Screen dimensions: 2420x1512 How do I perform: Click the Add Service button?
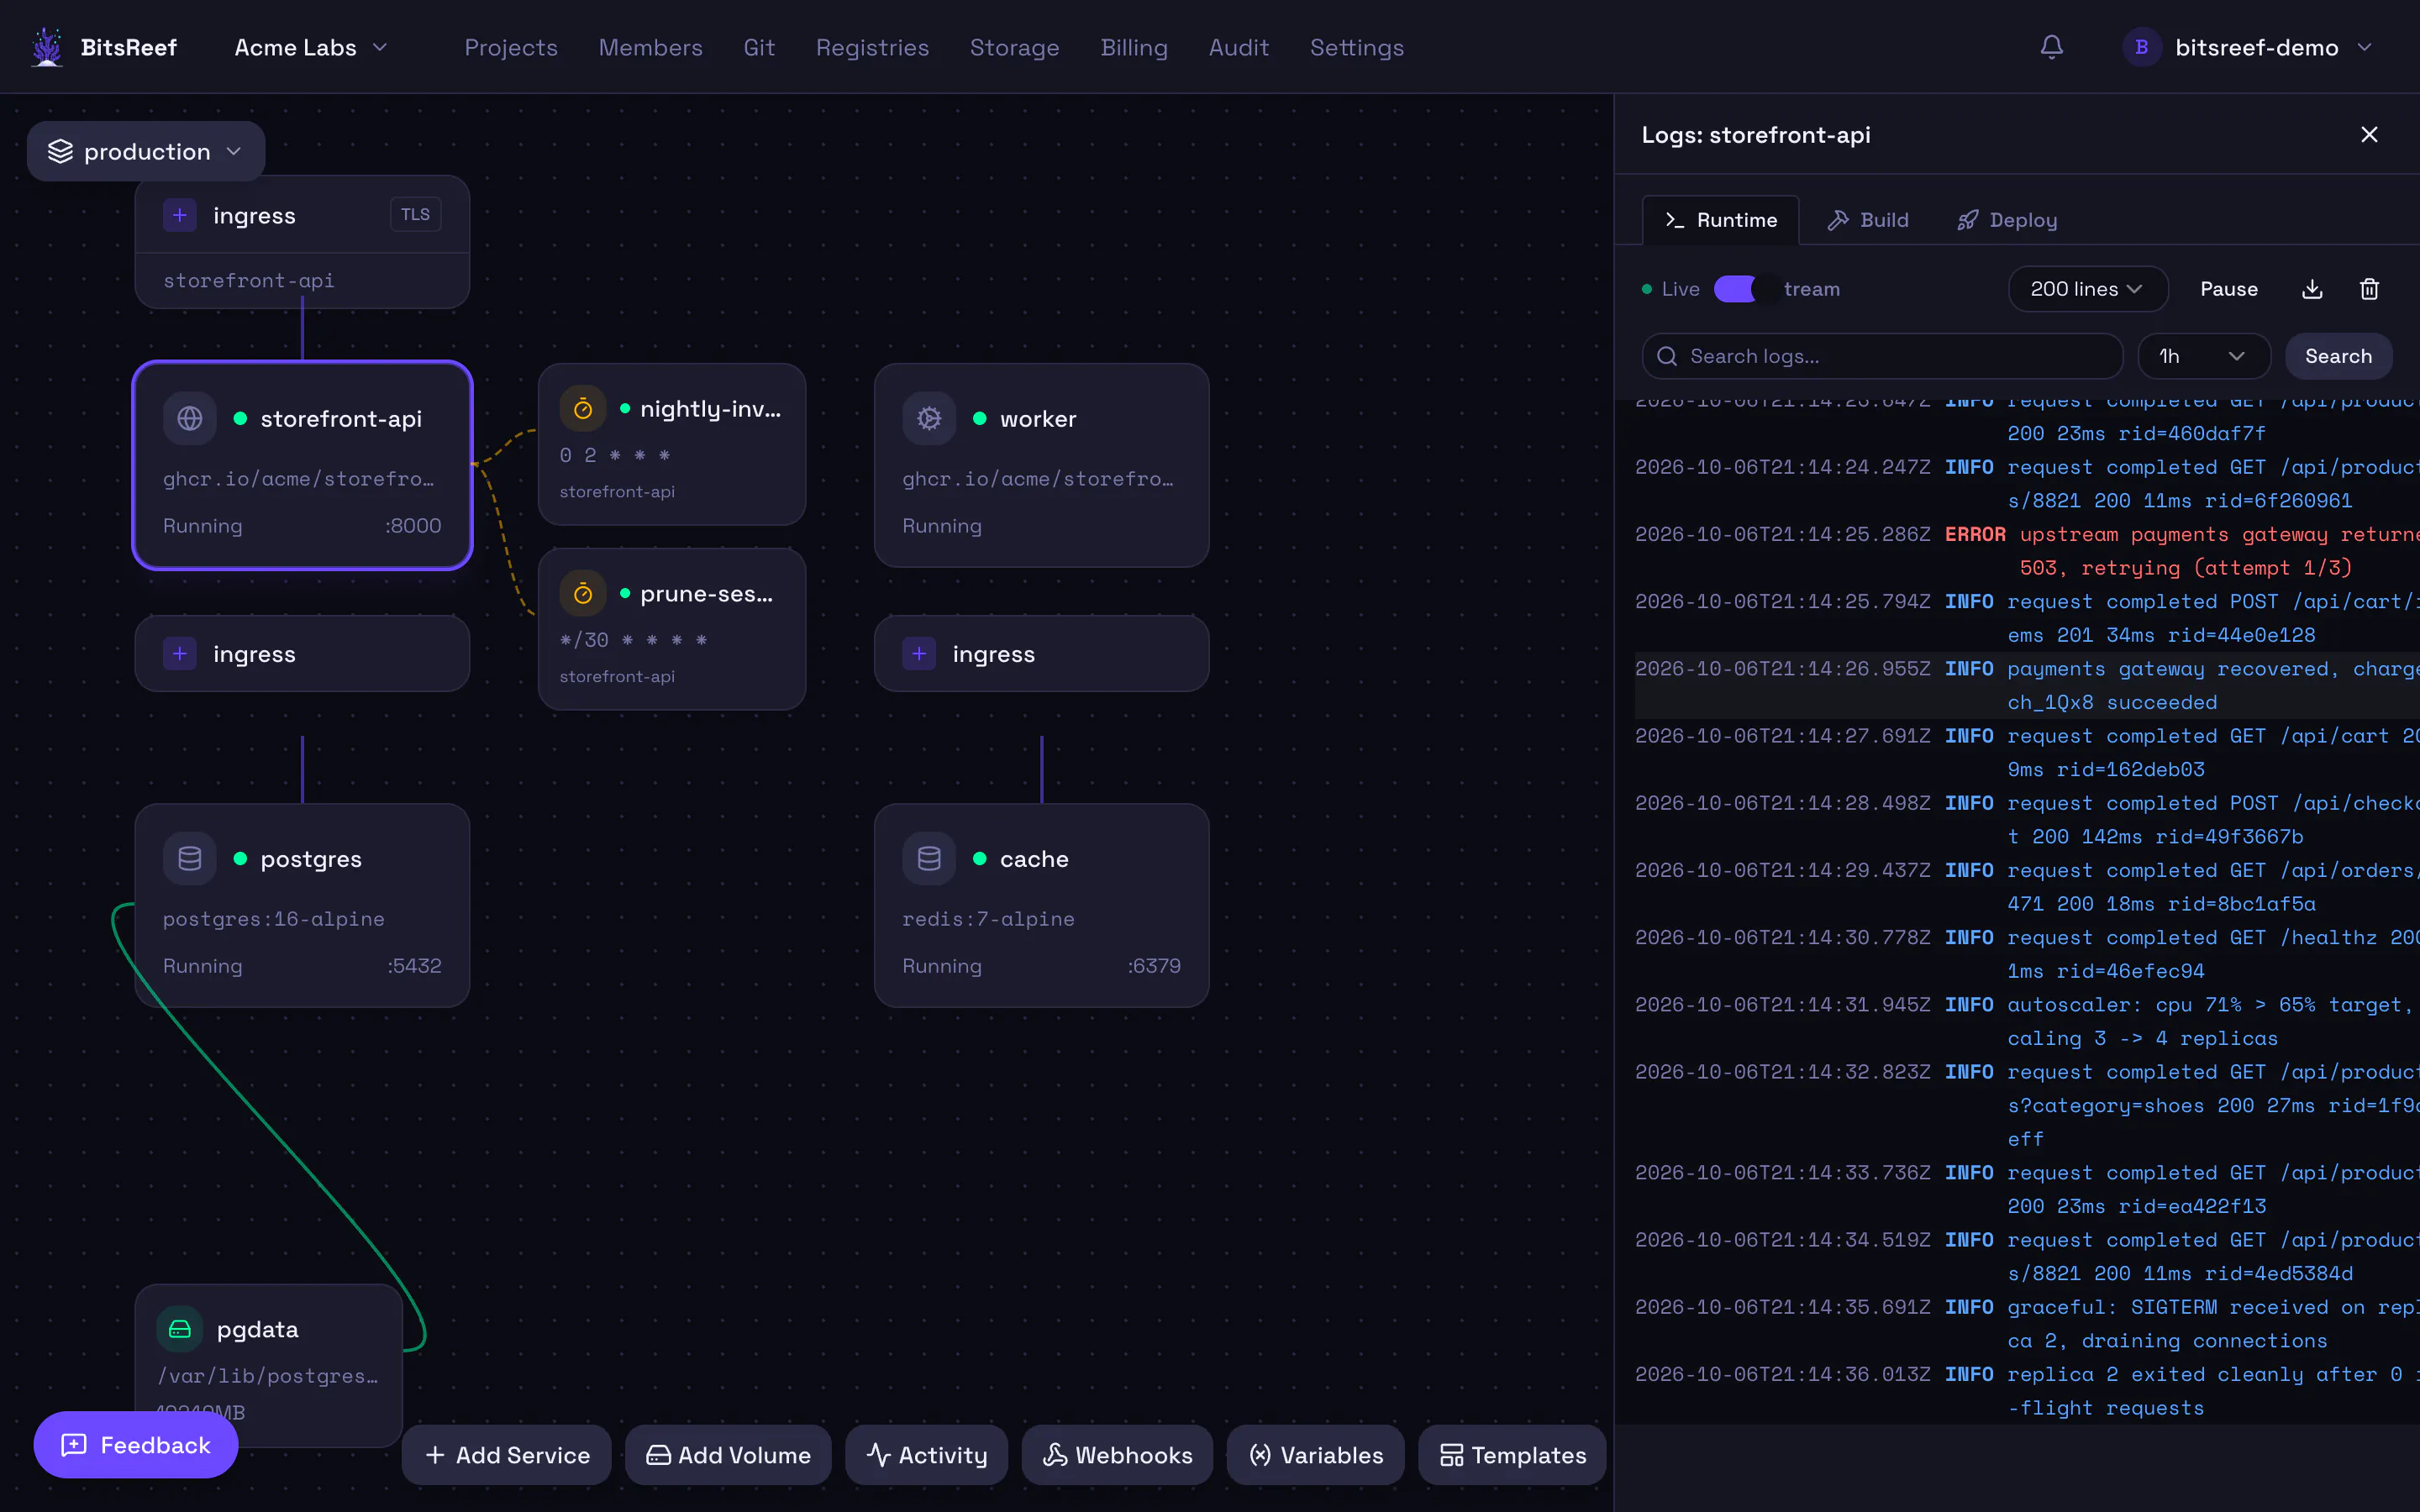pyautogui.click(x=507, y=1455)
